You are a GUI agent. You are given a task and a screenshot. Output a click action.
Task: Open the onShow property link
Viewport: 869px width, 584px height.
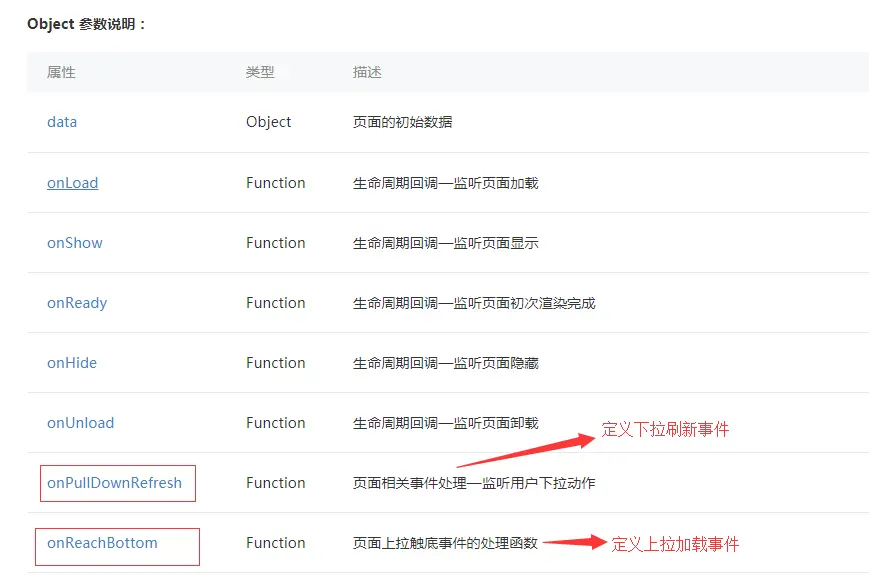point(75,243)
